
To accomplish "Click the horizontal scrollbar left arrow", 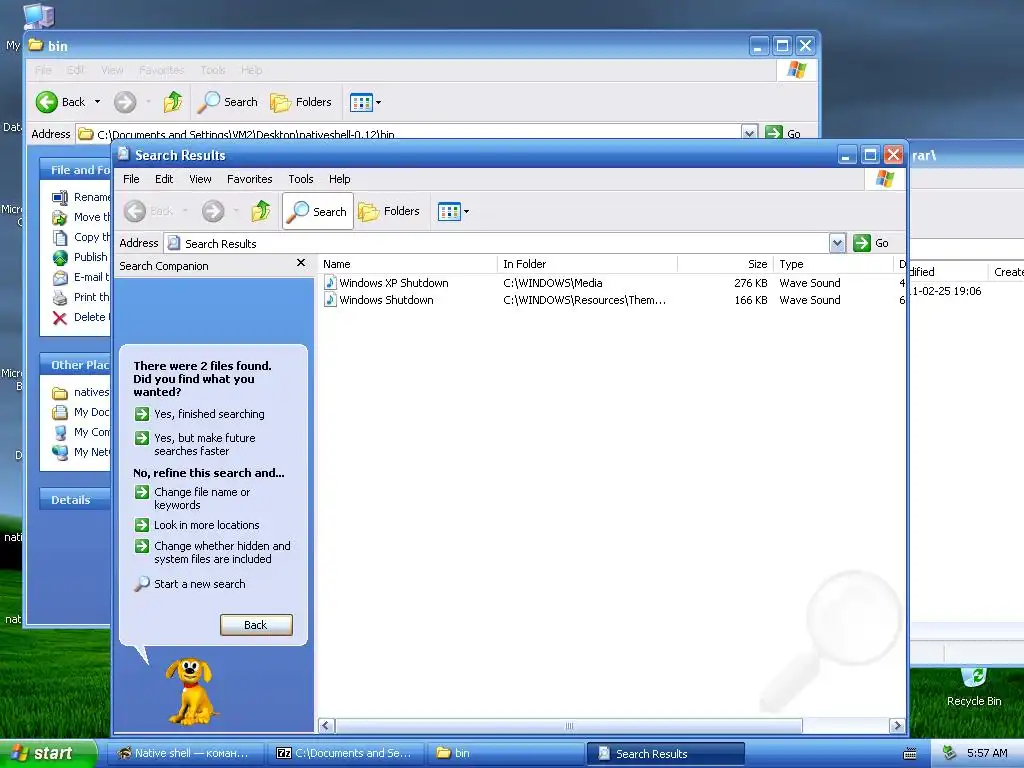I will (327, 726).
